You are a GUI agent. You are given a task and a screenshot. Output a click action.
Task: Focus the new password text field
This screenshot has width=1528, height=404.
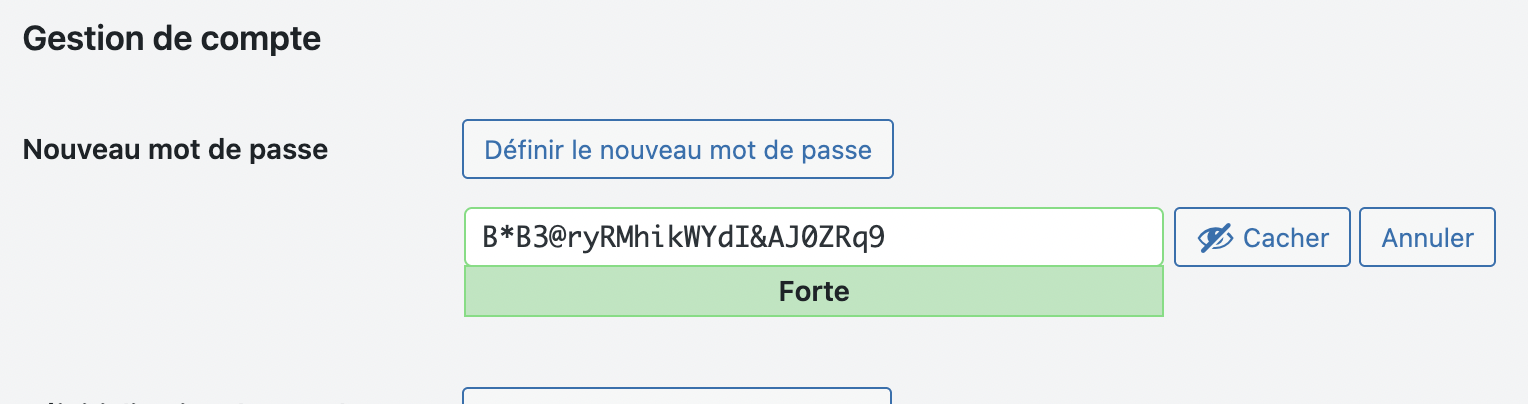[813, 237]
